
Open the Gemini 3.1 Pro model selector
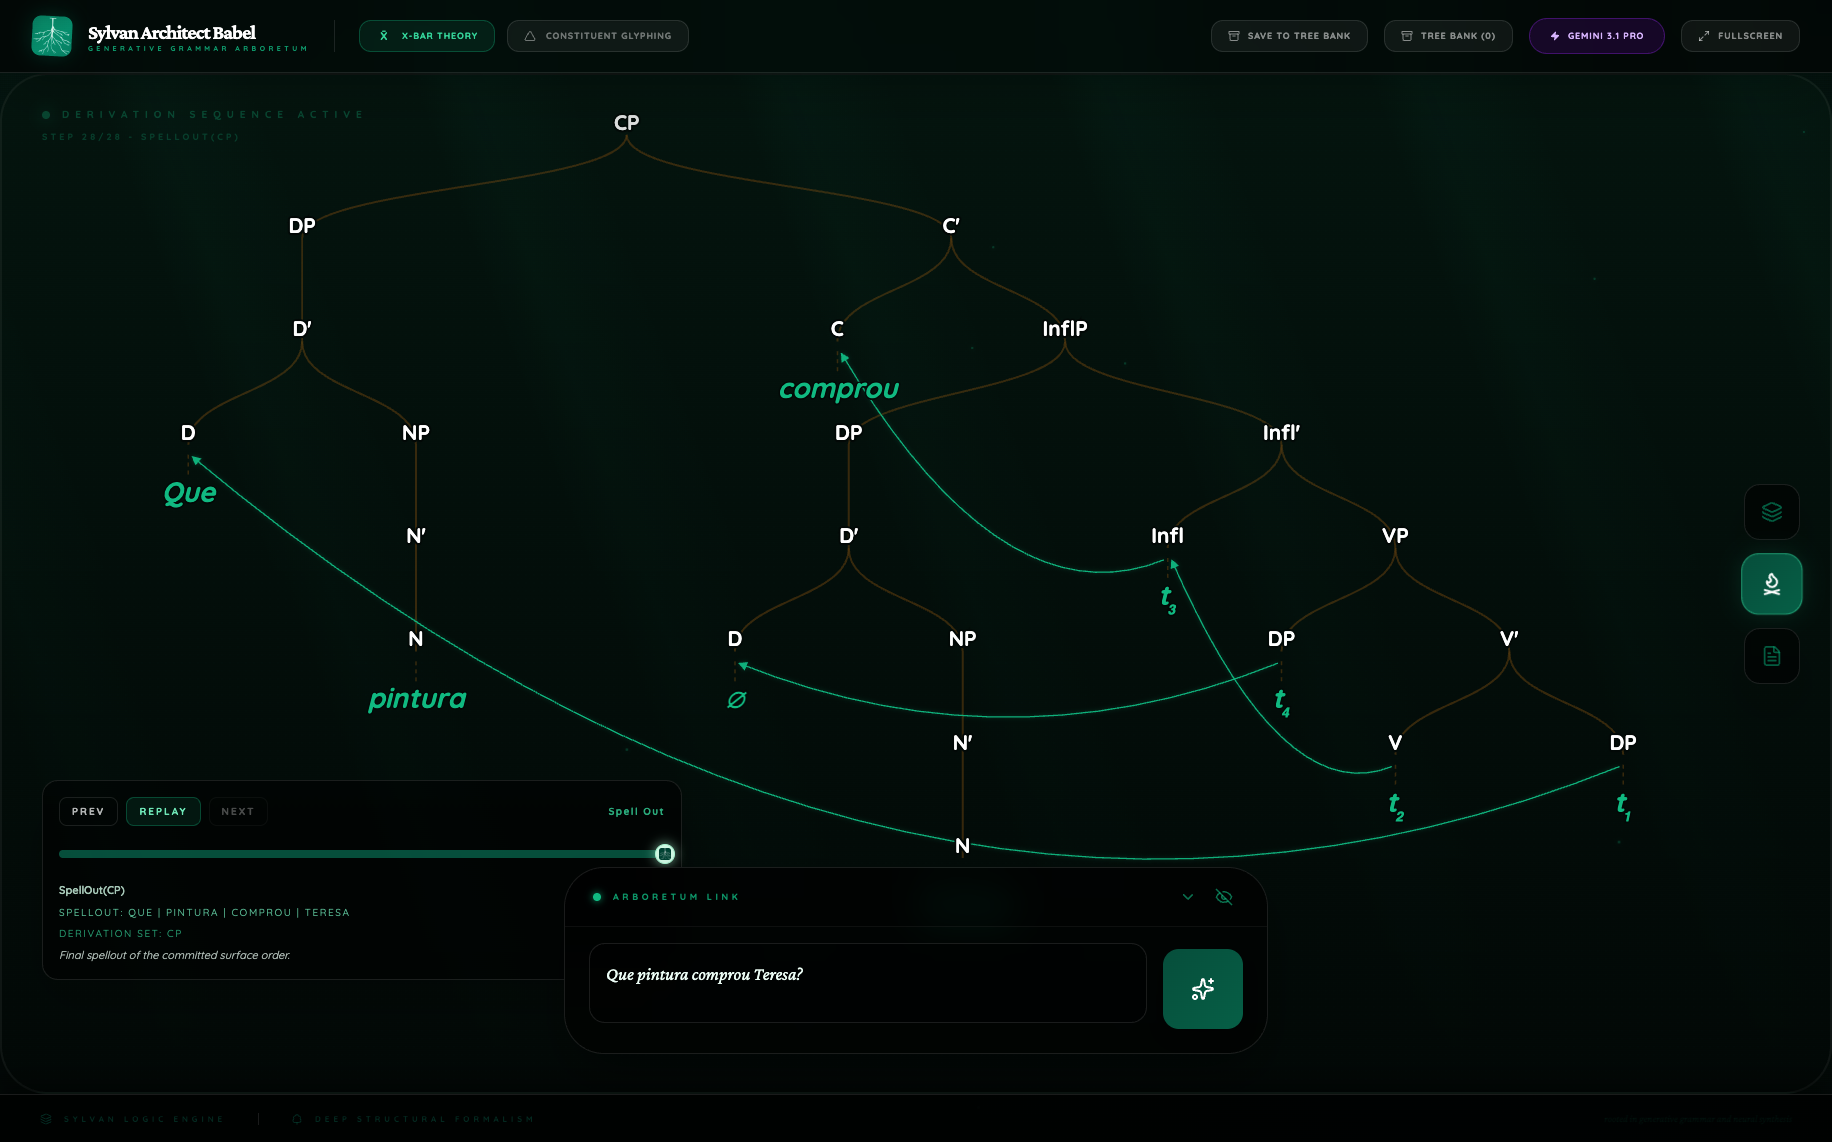[1596, 36]
